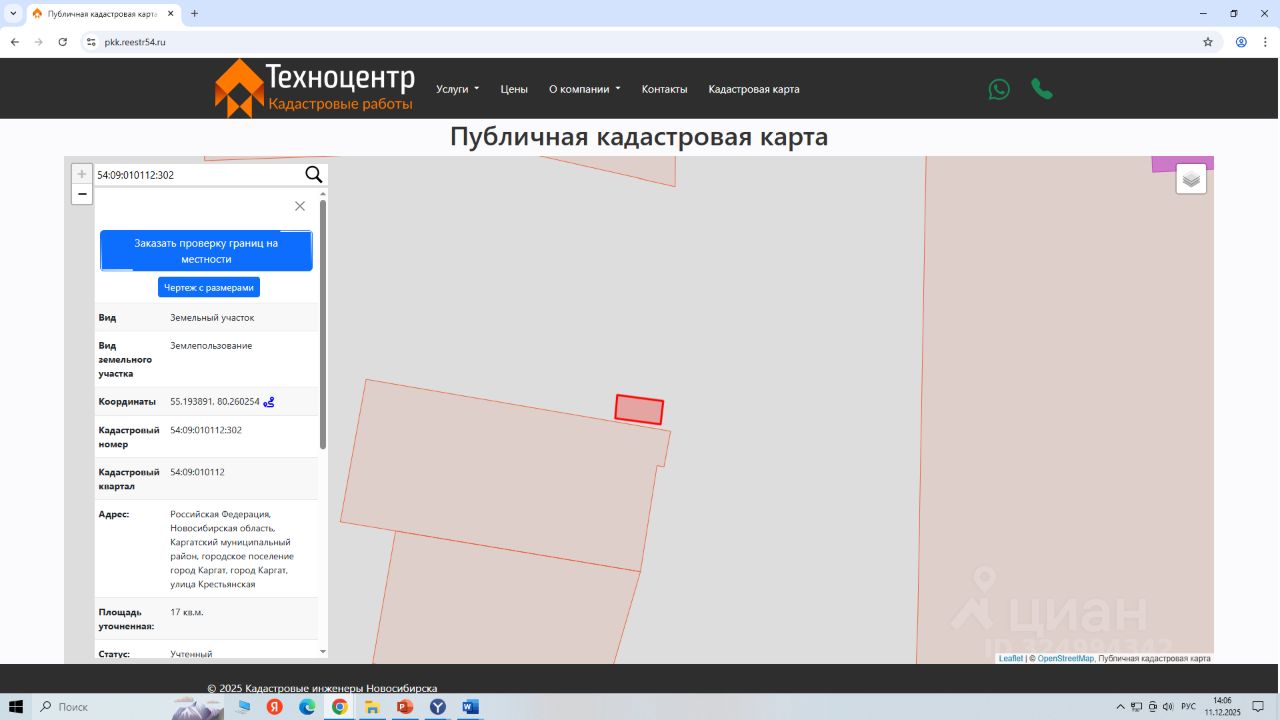Reload the page in Chrome
The image size is (1280, 720).
[x=63, y=42]
